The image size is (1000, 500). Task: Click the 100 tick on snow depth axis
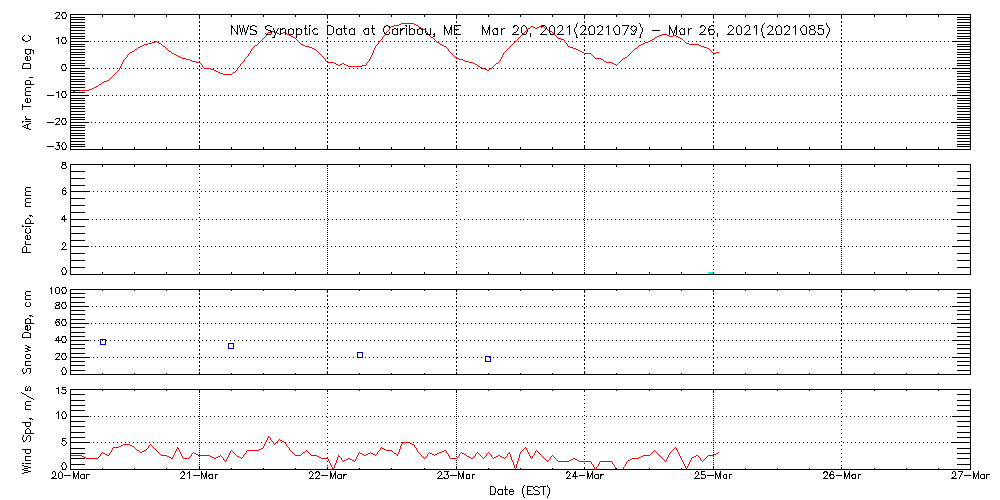57,291
